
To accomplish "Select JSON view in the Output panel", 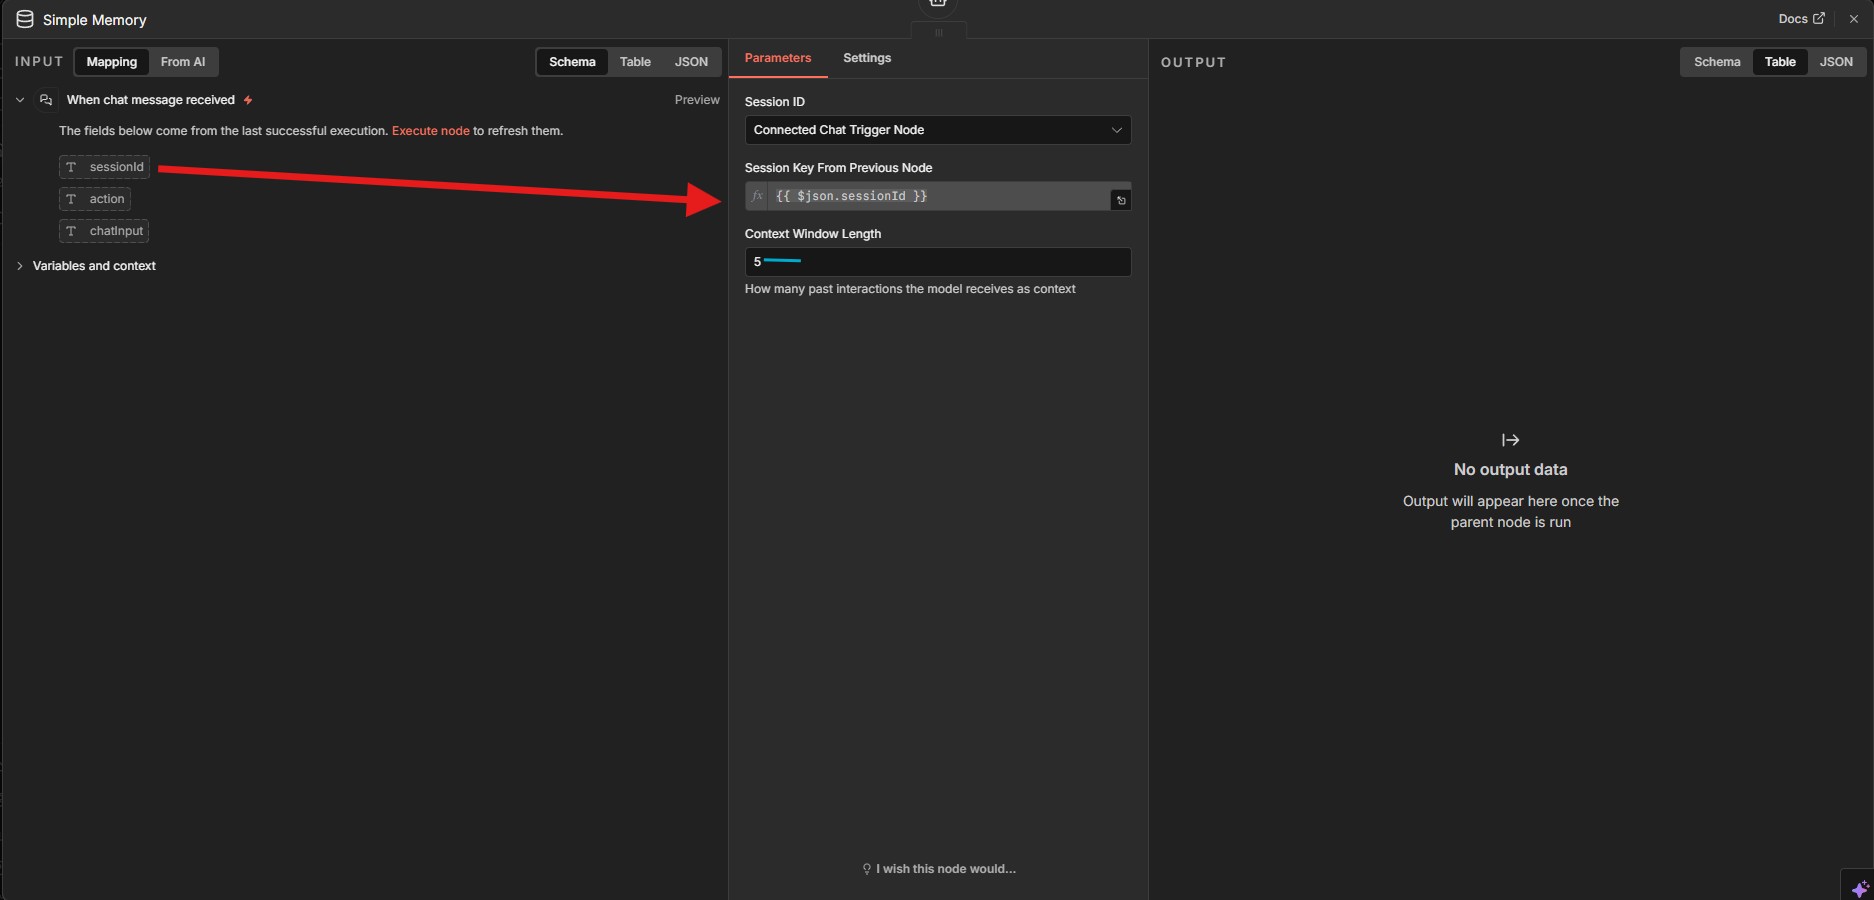I will click(1836, 62).
